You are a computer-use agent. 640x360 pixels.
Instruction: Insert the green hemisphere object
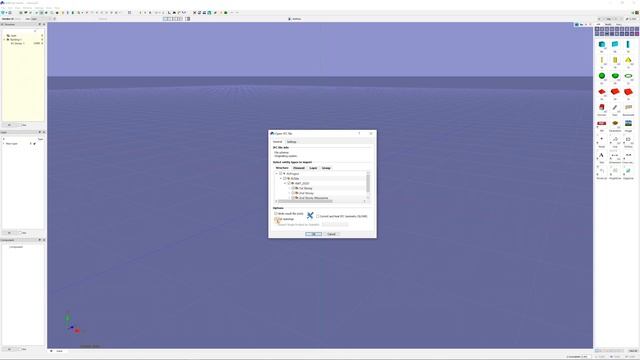pyautogui.click(x=615, y=76)
